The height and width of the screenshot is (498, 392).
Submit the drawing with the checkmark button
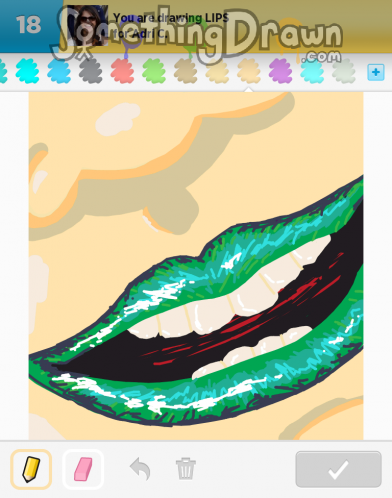coord(338,469)
